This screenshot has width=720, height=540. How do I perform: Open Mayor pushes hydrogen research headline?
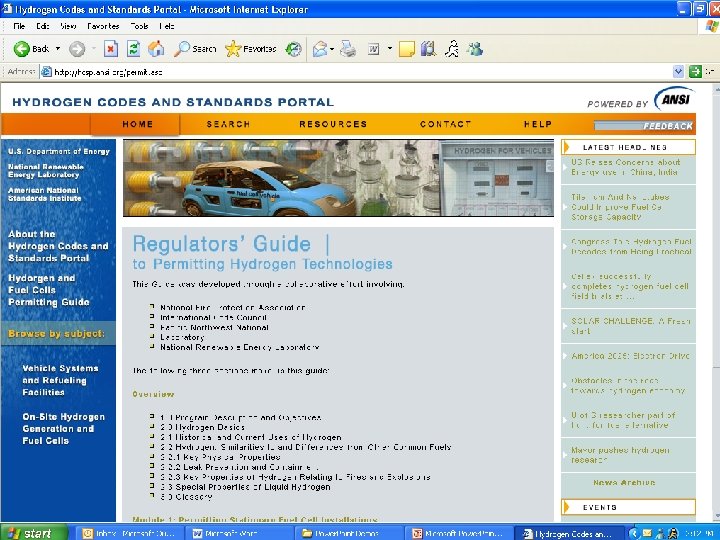[620, 455]
